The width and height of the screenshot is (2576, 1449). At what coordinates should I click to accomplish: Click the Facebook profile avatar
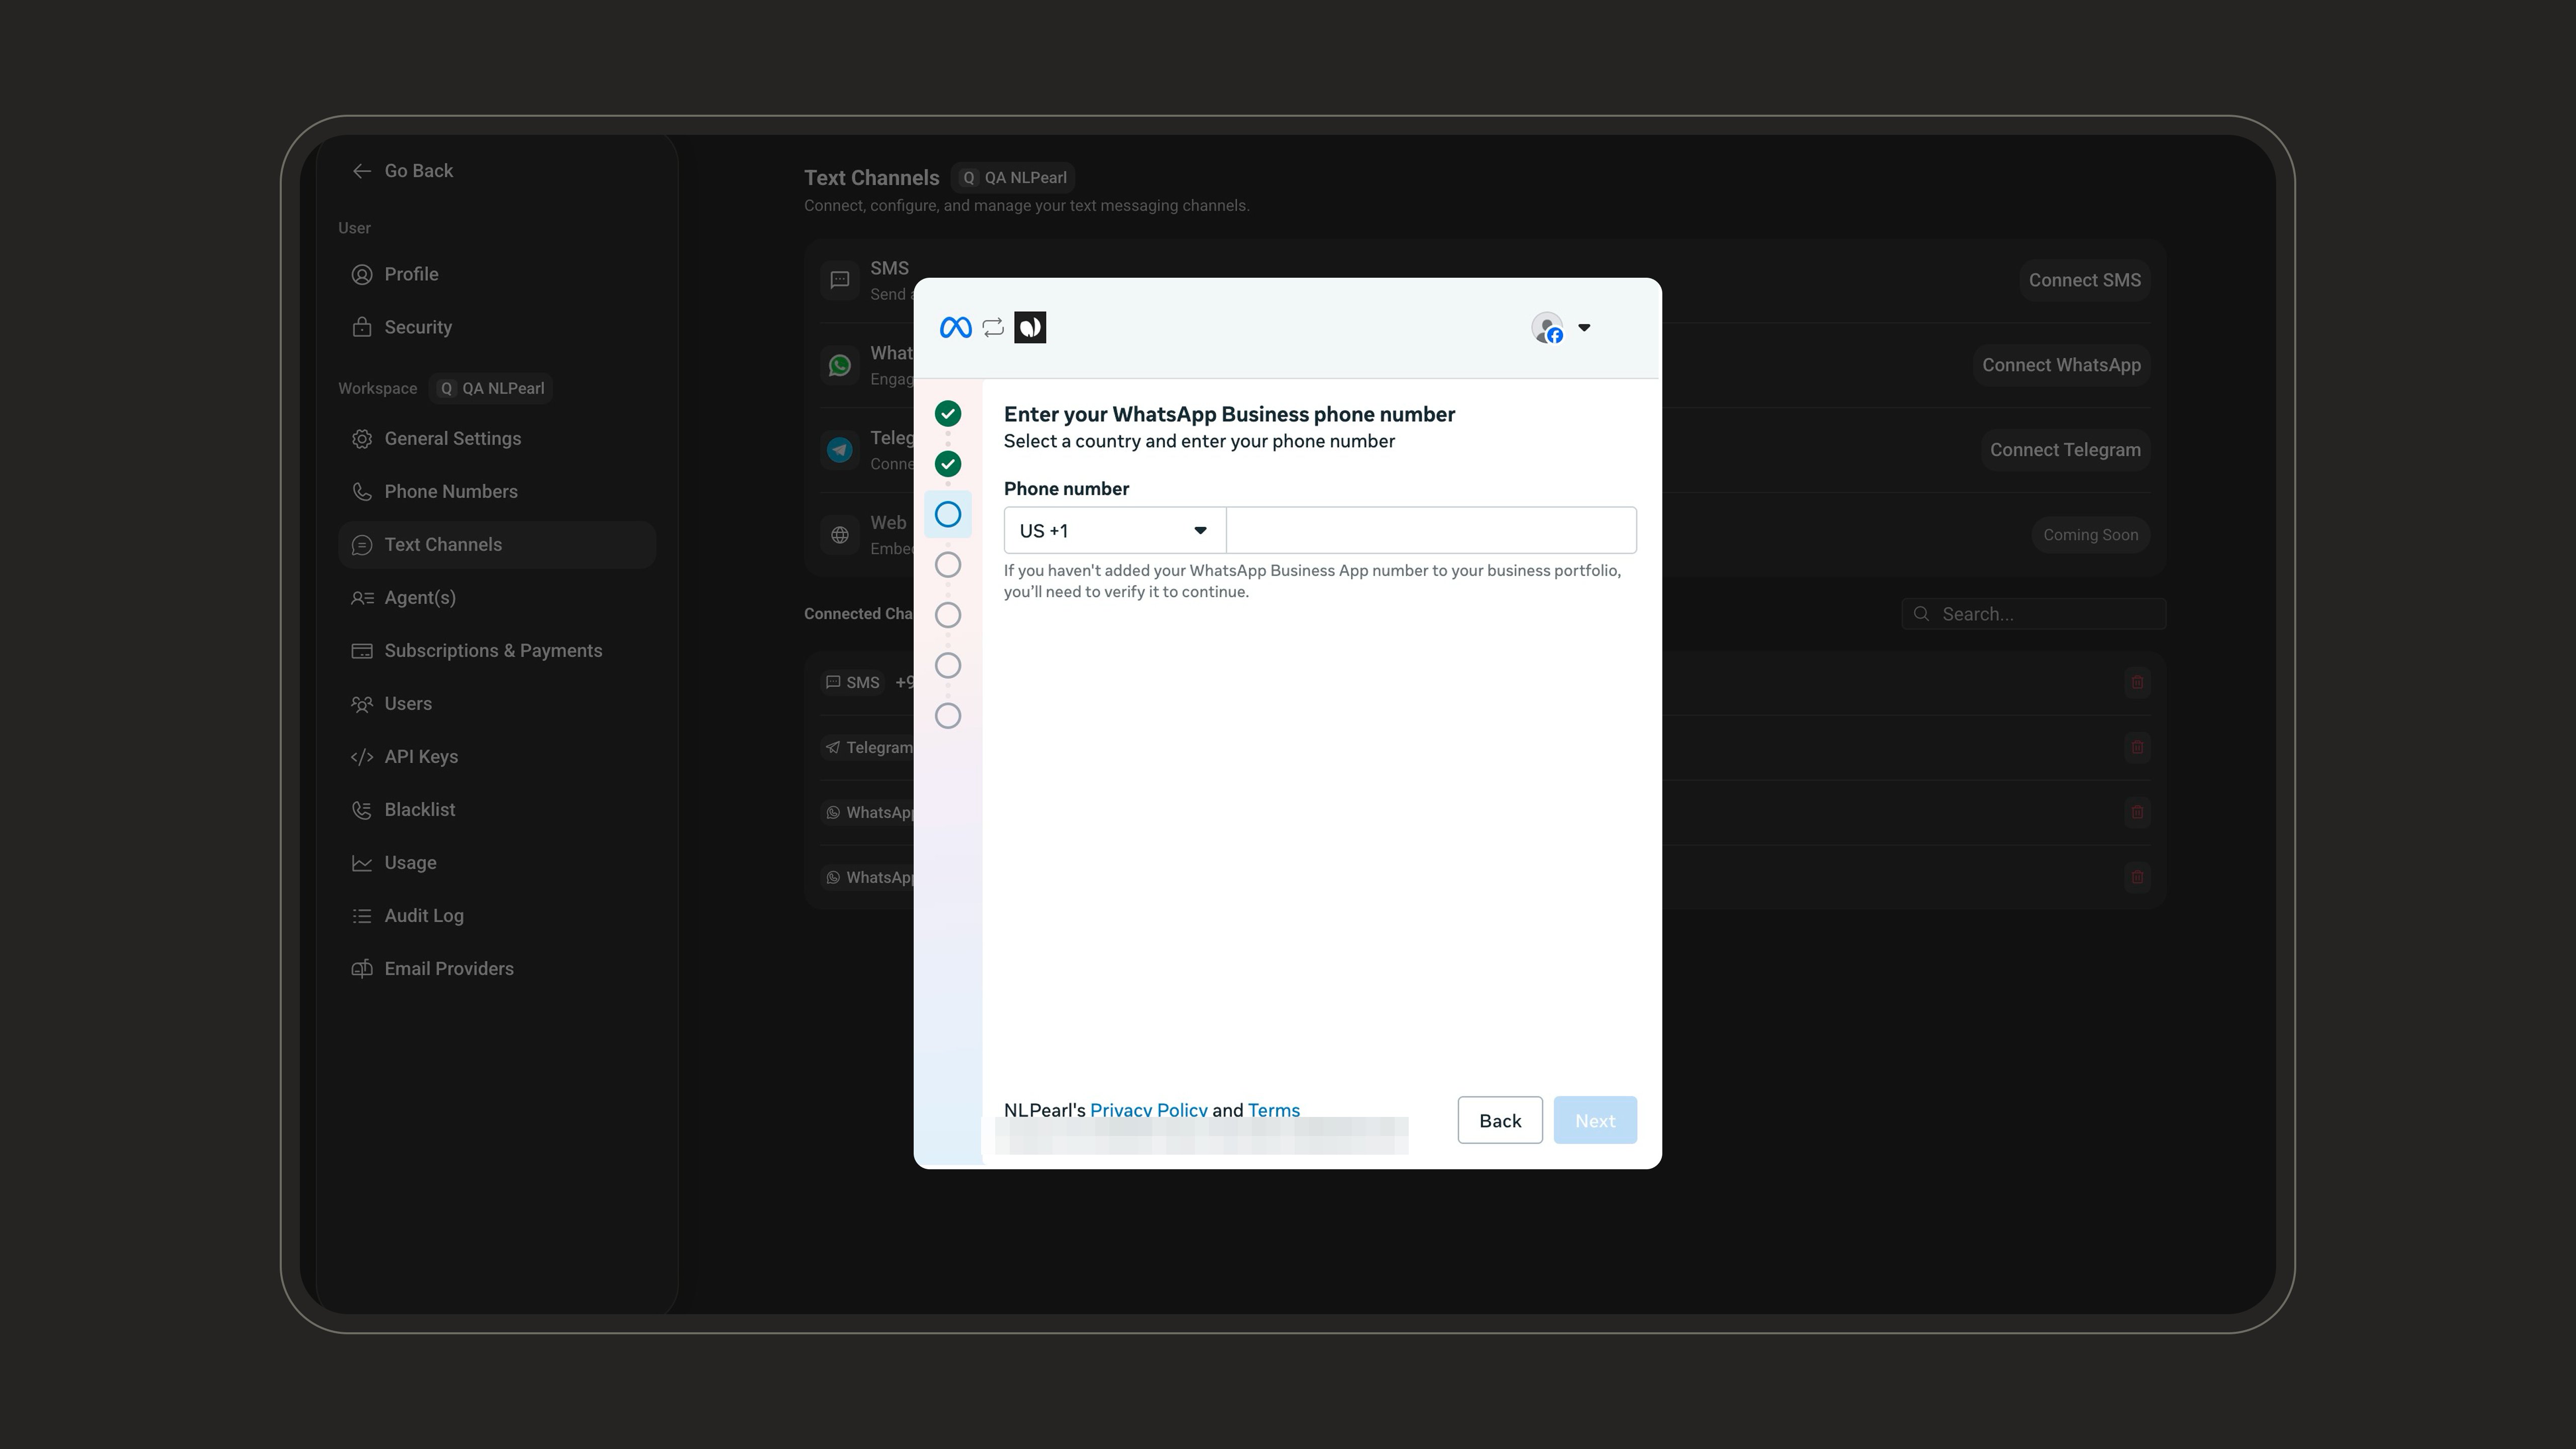coord(1547,327)
